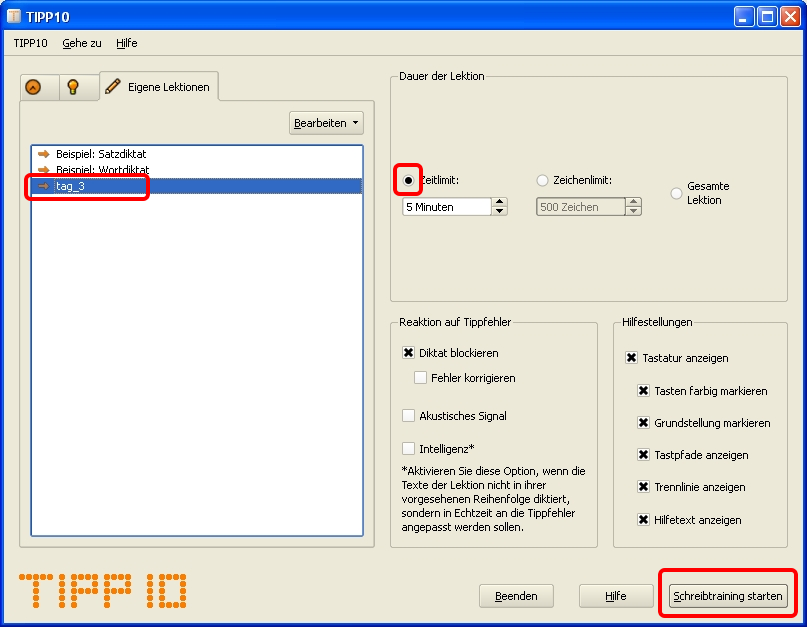The width and height of the screenshot is (807, 627).
Task: Open the light bulb open lessons tab
Action: (x=73, y=87)
